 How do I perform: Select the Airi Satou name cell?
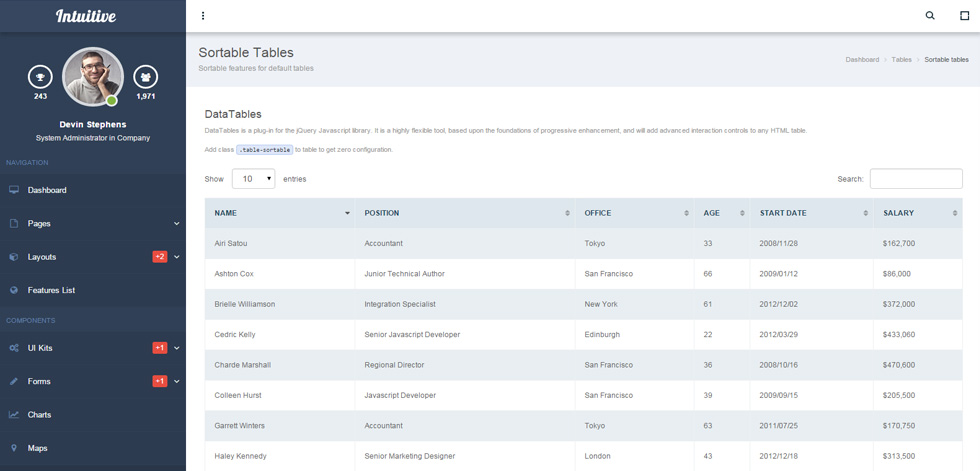click(x=279, y=244)
